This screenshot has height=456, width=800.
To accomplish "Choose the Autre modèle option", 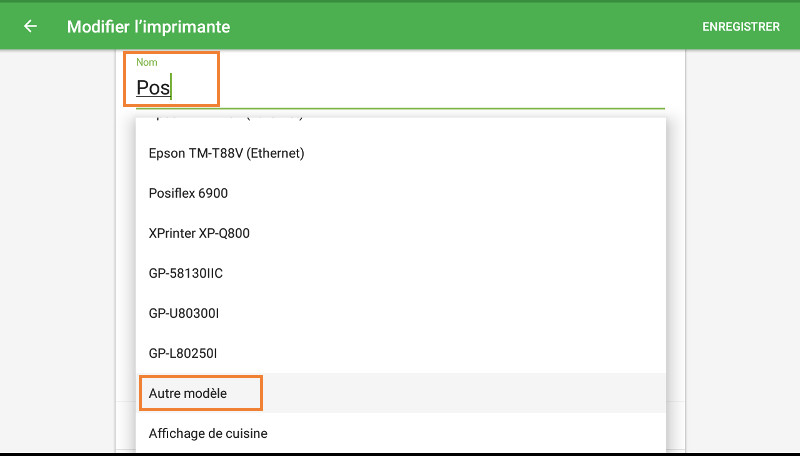I will coord(188,393).
